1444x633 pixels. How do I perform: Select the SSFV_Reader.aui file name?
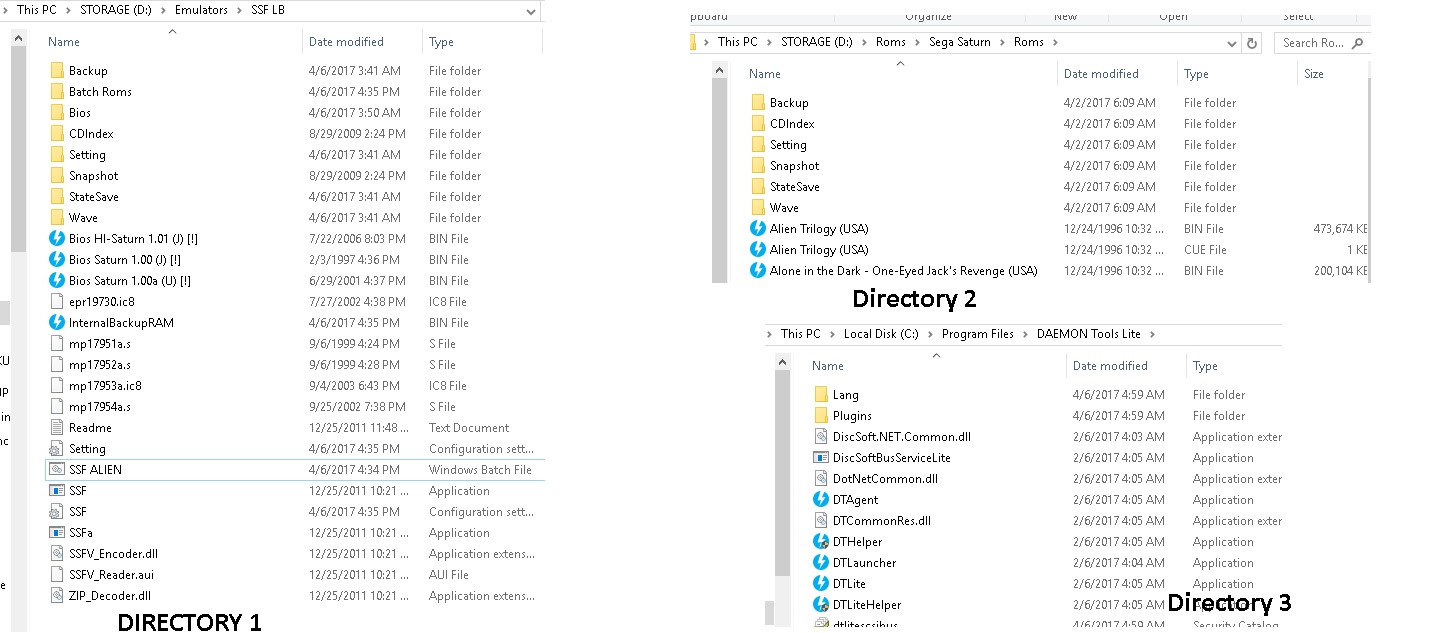111,575
